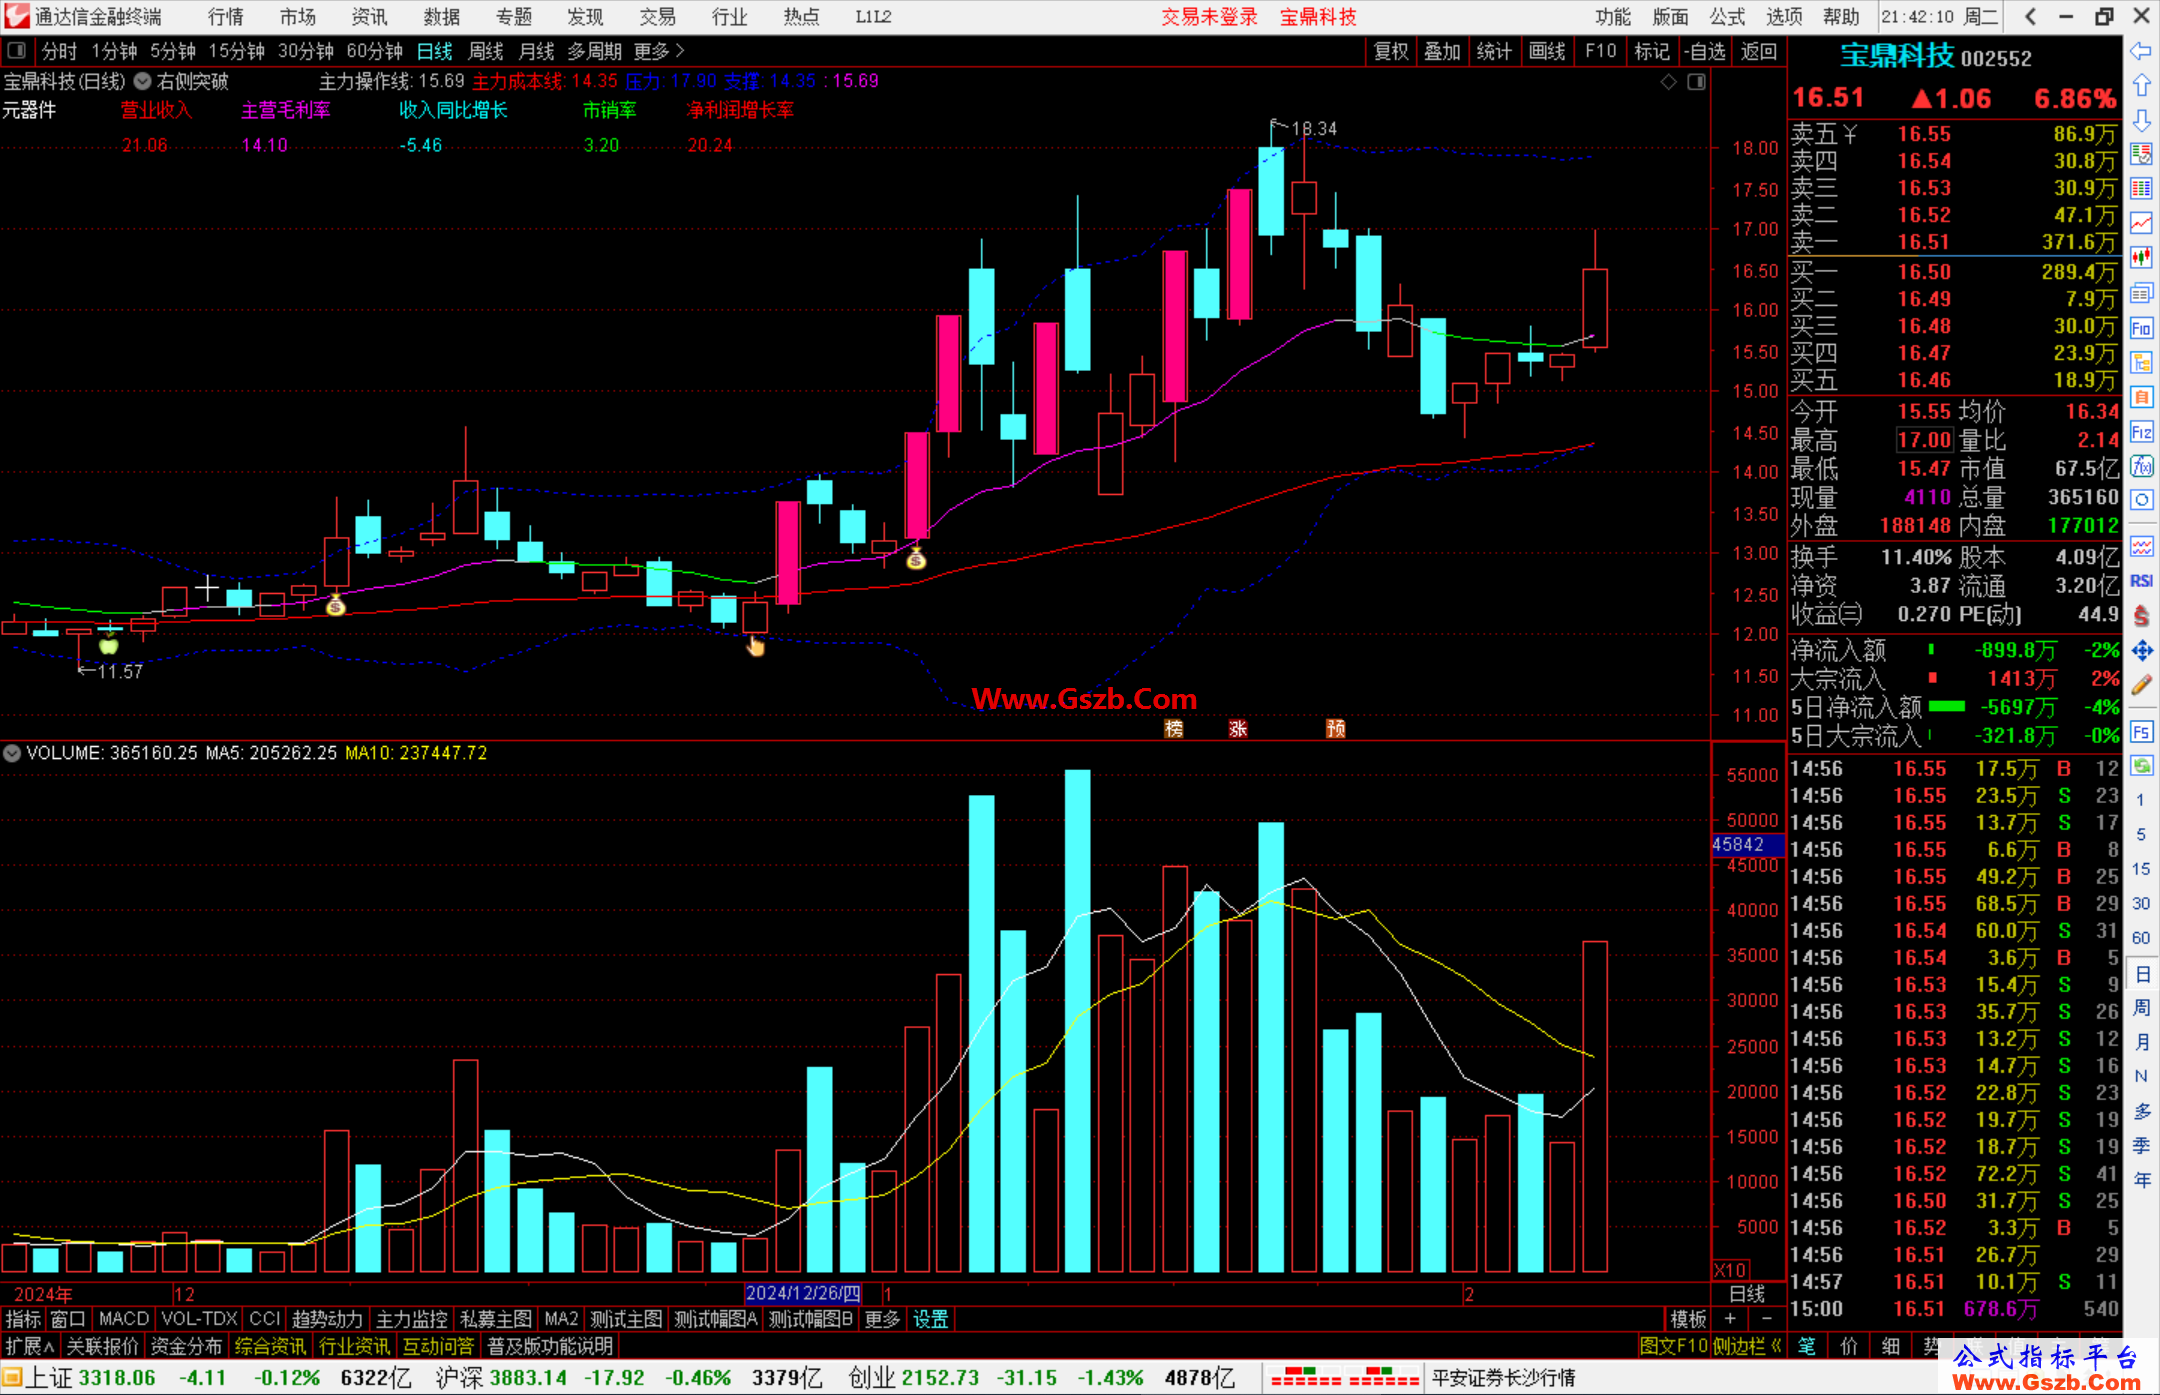Select the 60分钟 chart tab

pos(374,51)
